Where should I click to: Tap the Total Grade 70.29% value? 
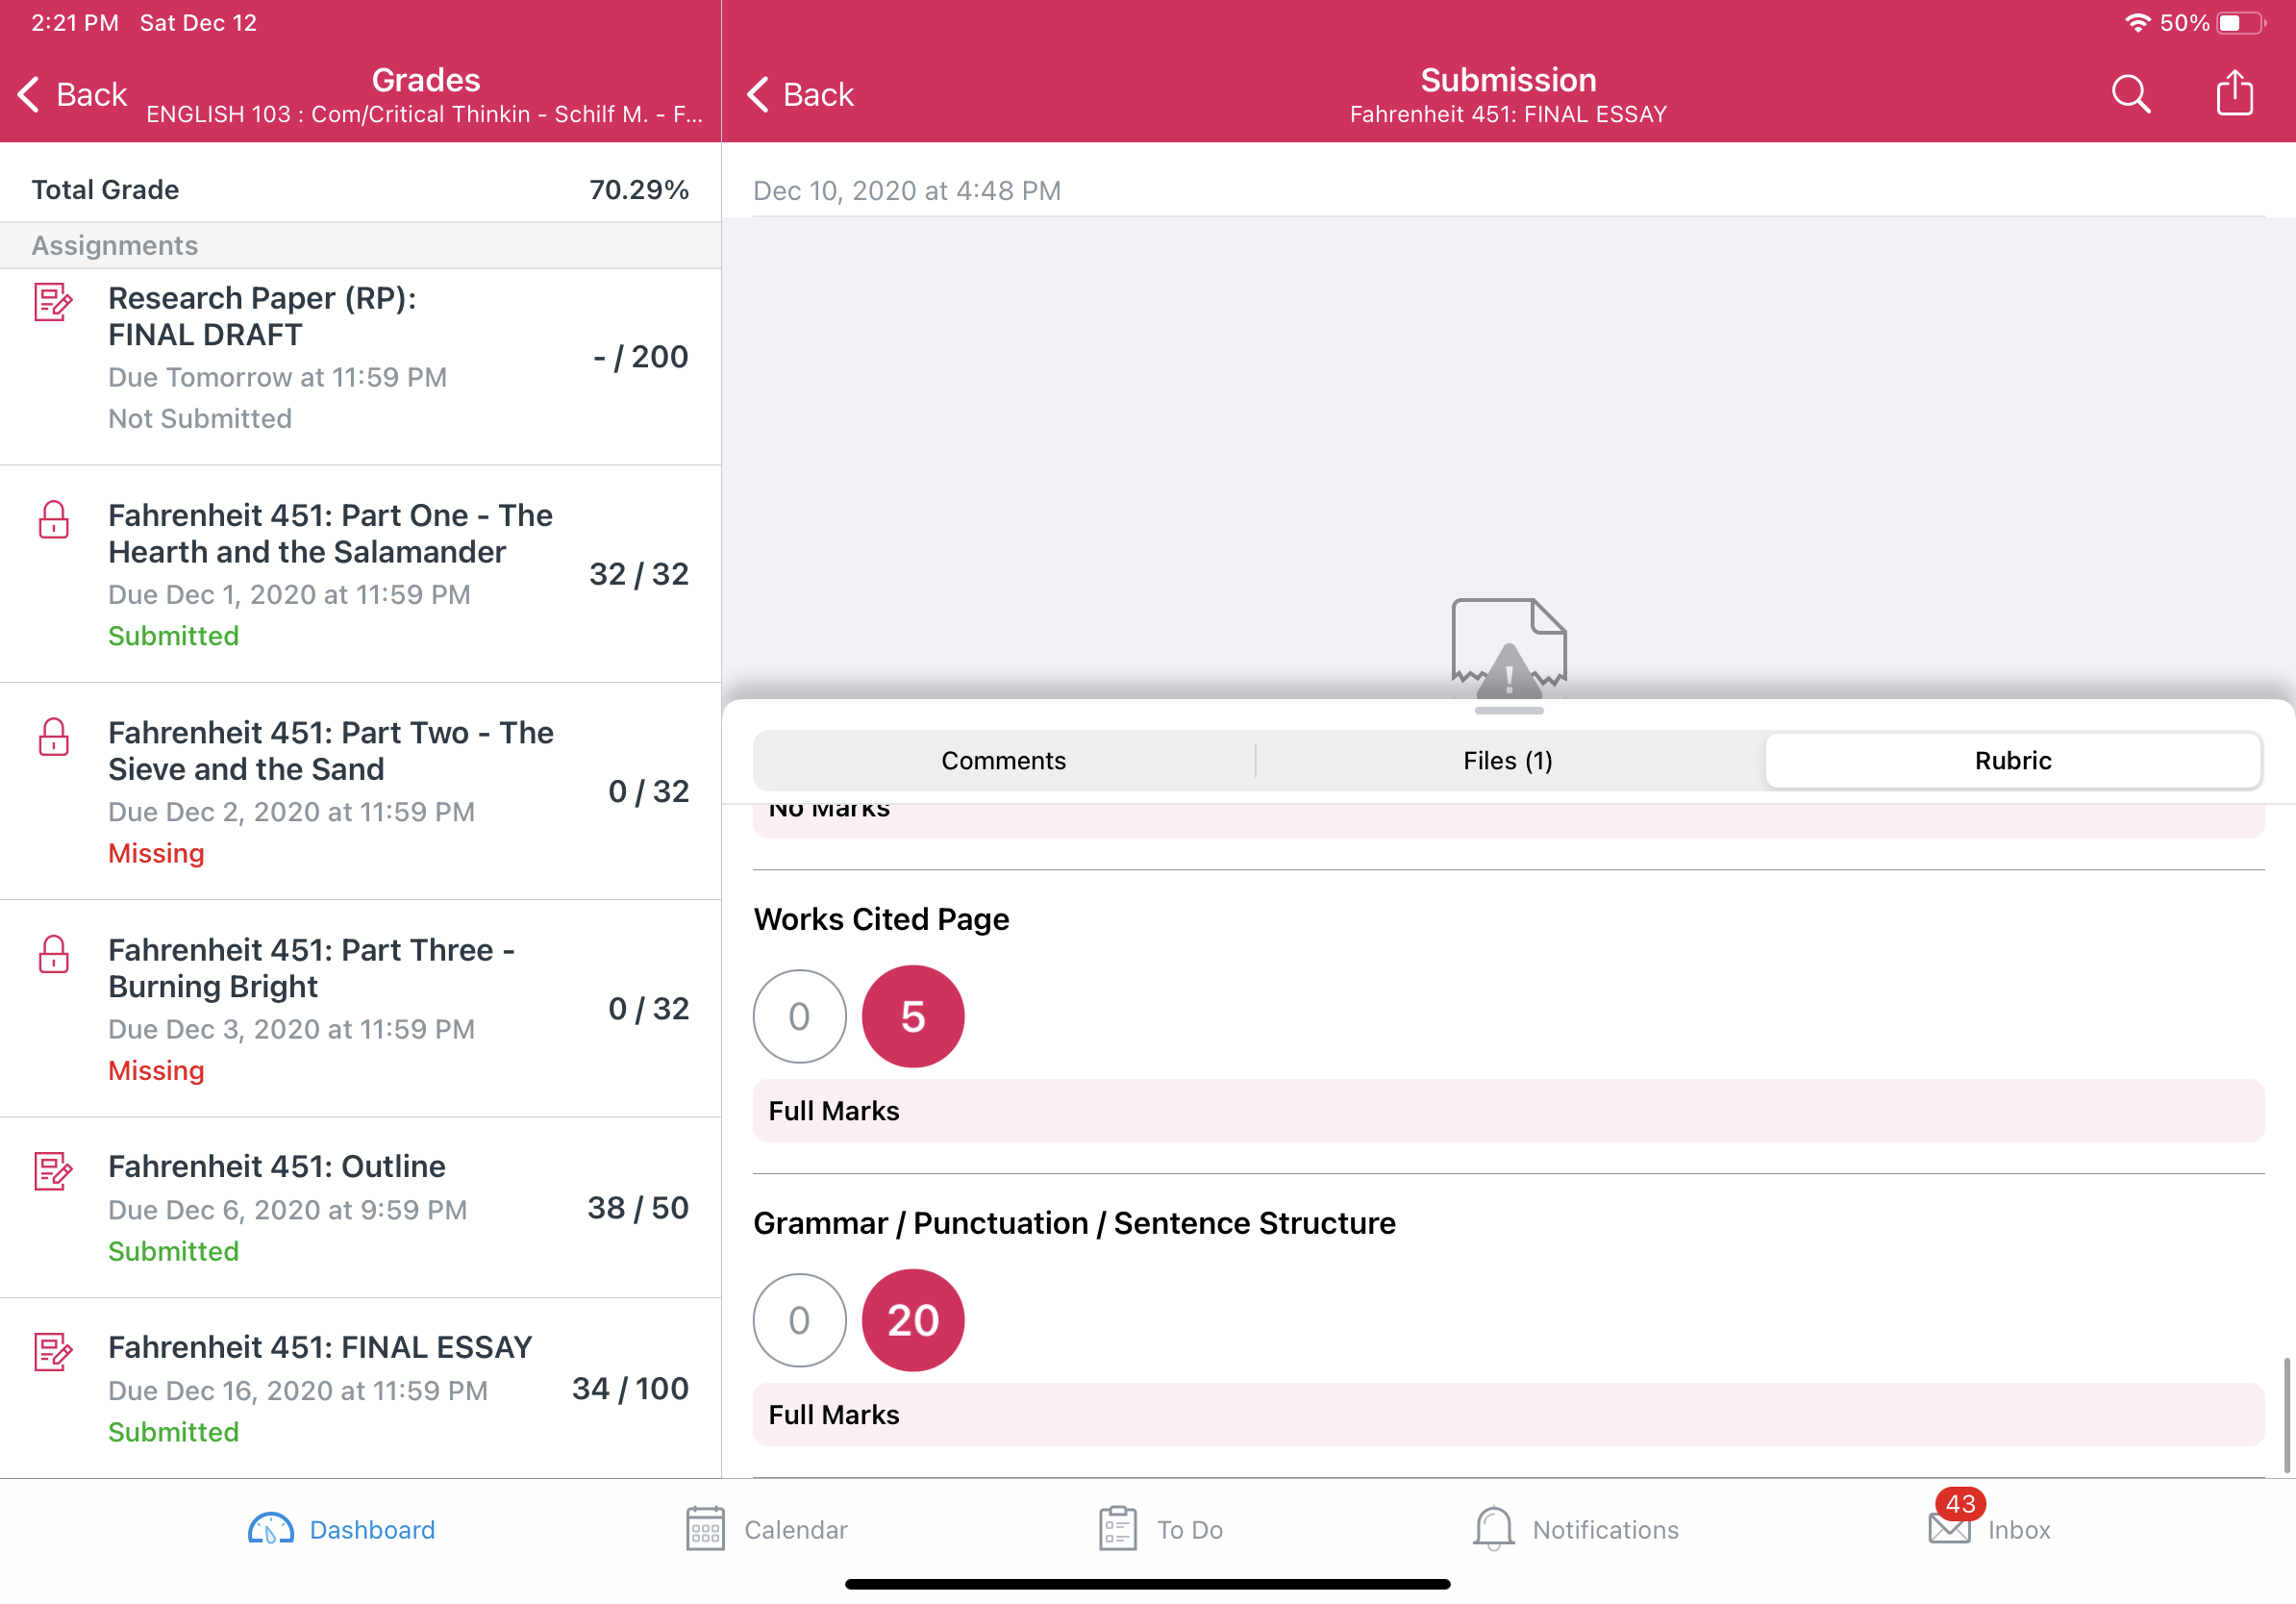click(639, 190)
